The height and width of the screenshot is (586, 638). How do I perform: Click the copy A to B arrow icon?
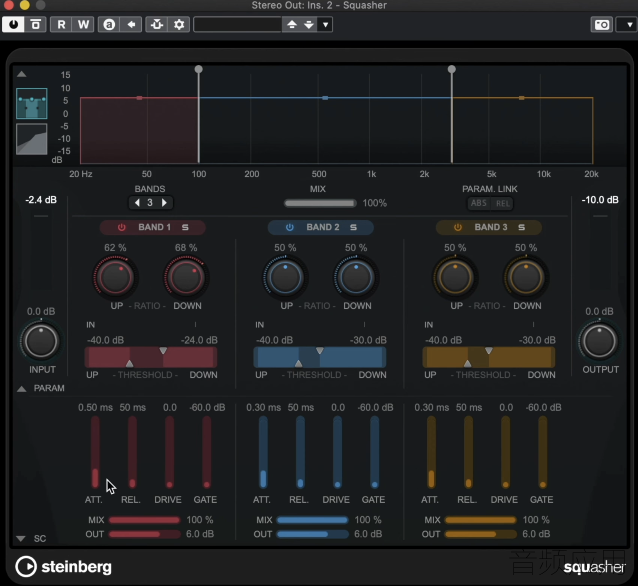pyautogui.click(x=131, y=25)
